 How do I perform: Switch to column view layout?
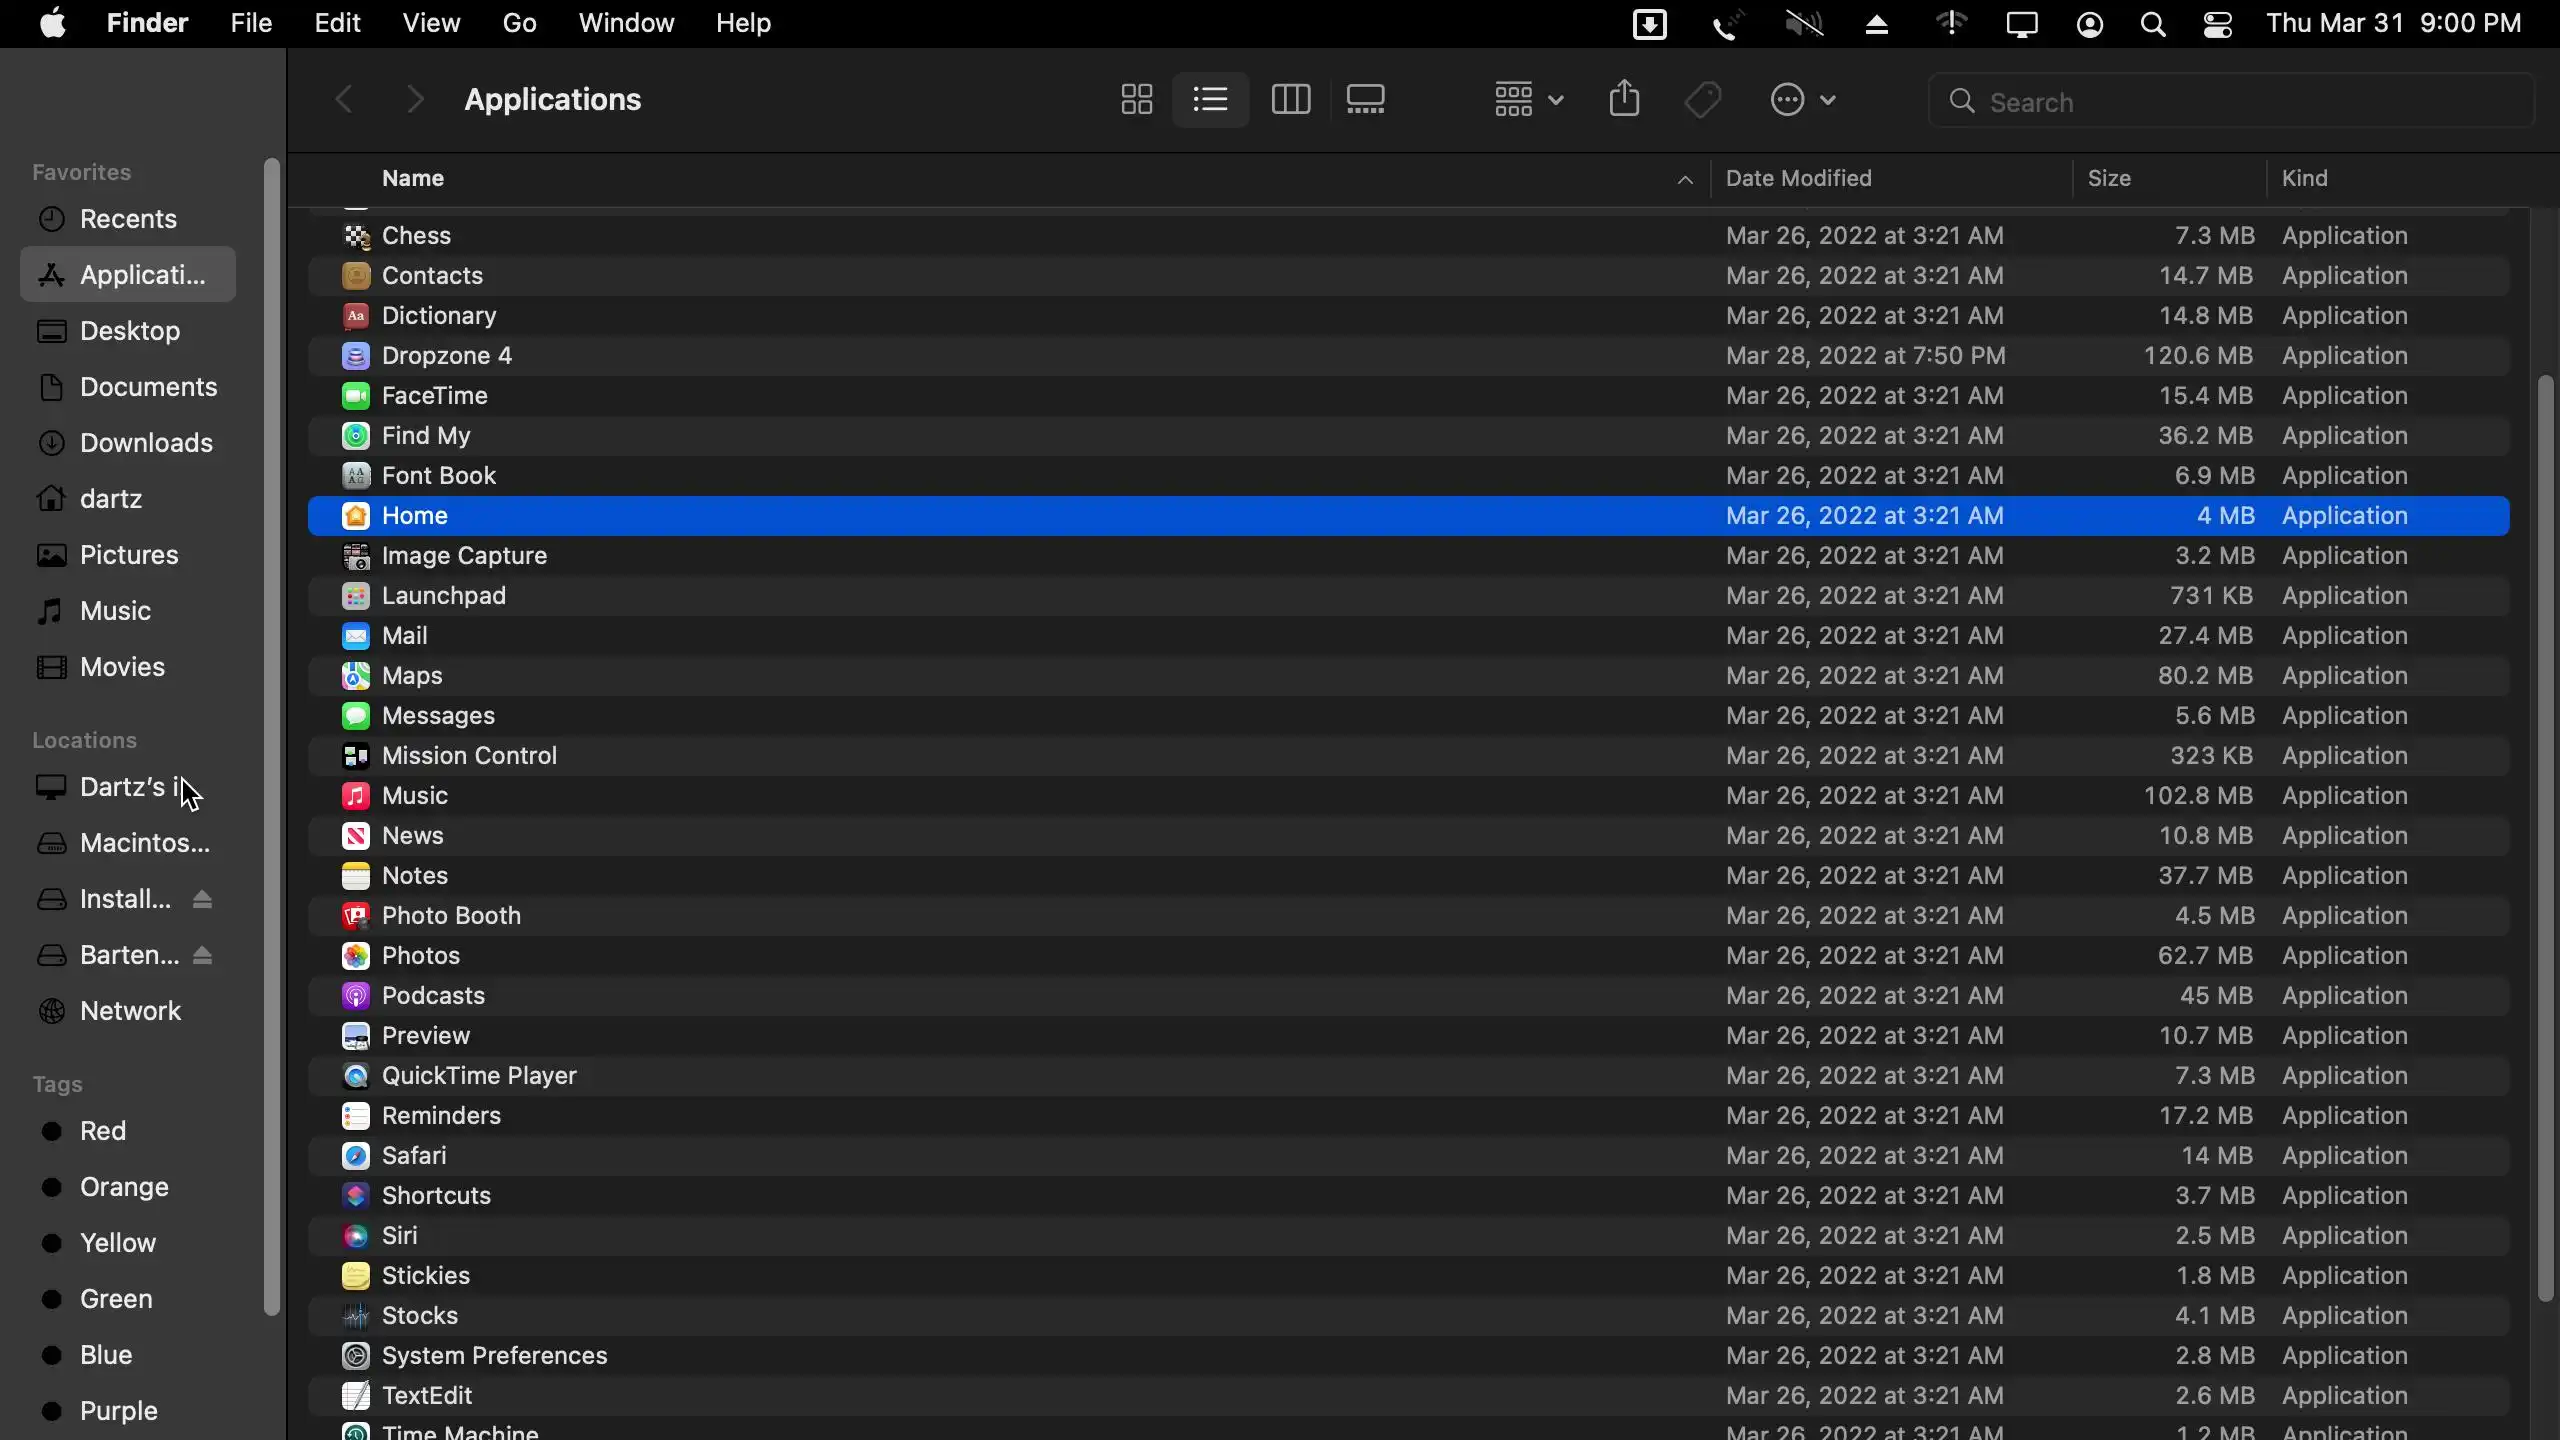1290,100
